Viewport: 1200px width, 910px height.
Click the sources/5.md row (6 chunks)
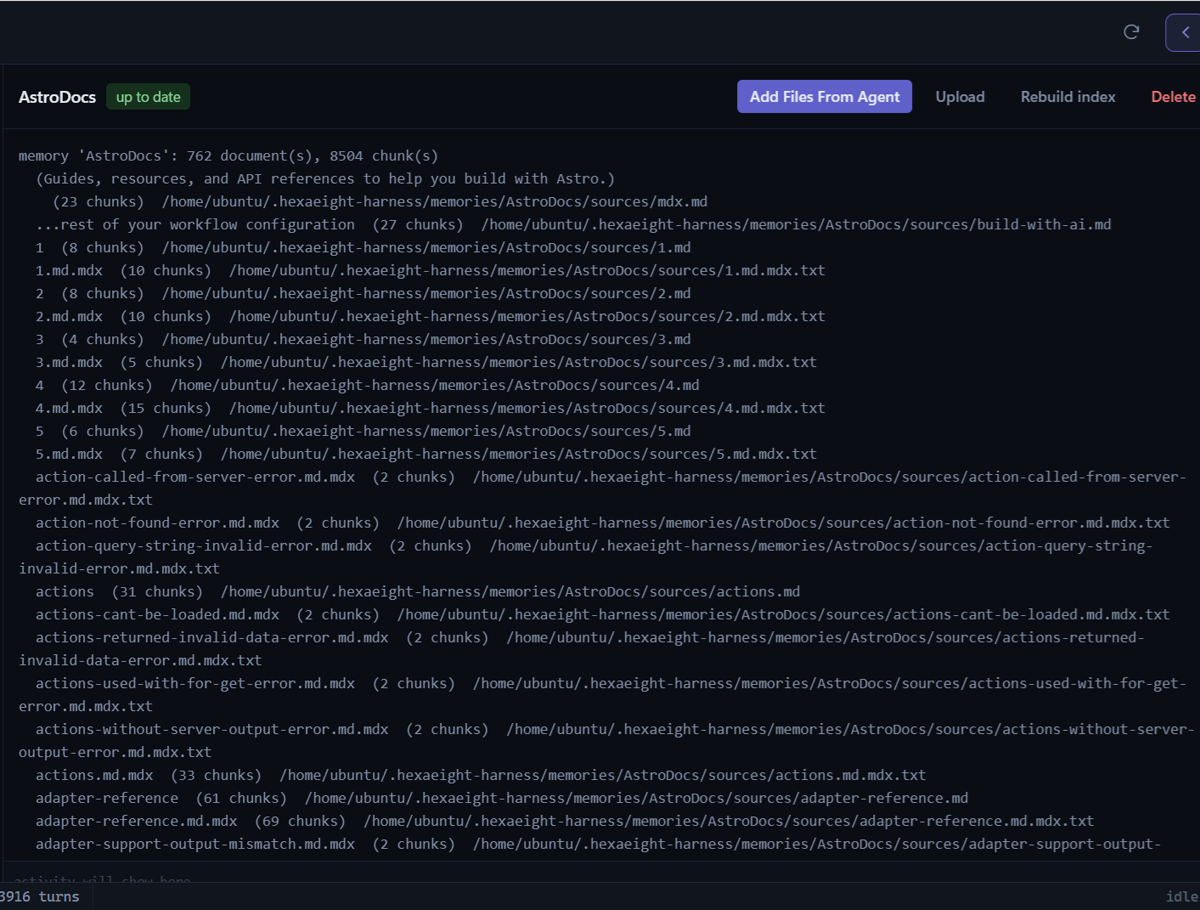(x=363, y=432)
